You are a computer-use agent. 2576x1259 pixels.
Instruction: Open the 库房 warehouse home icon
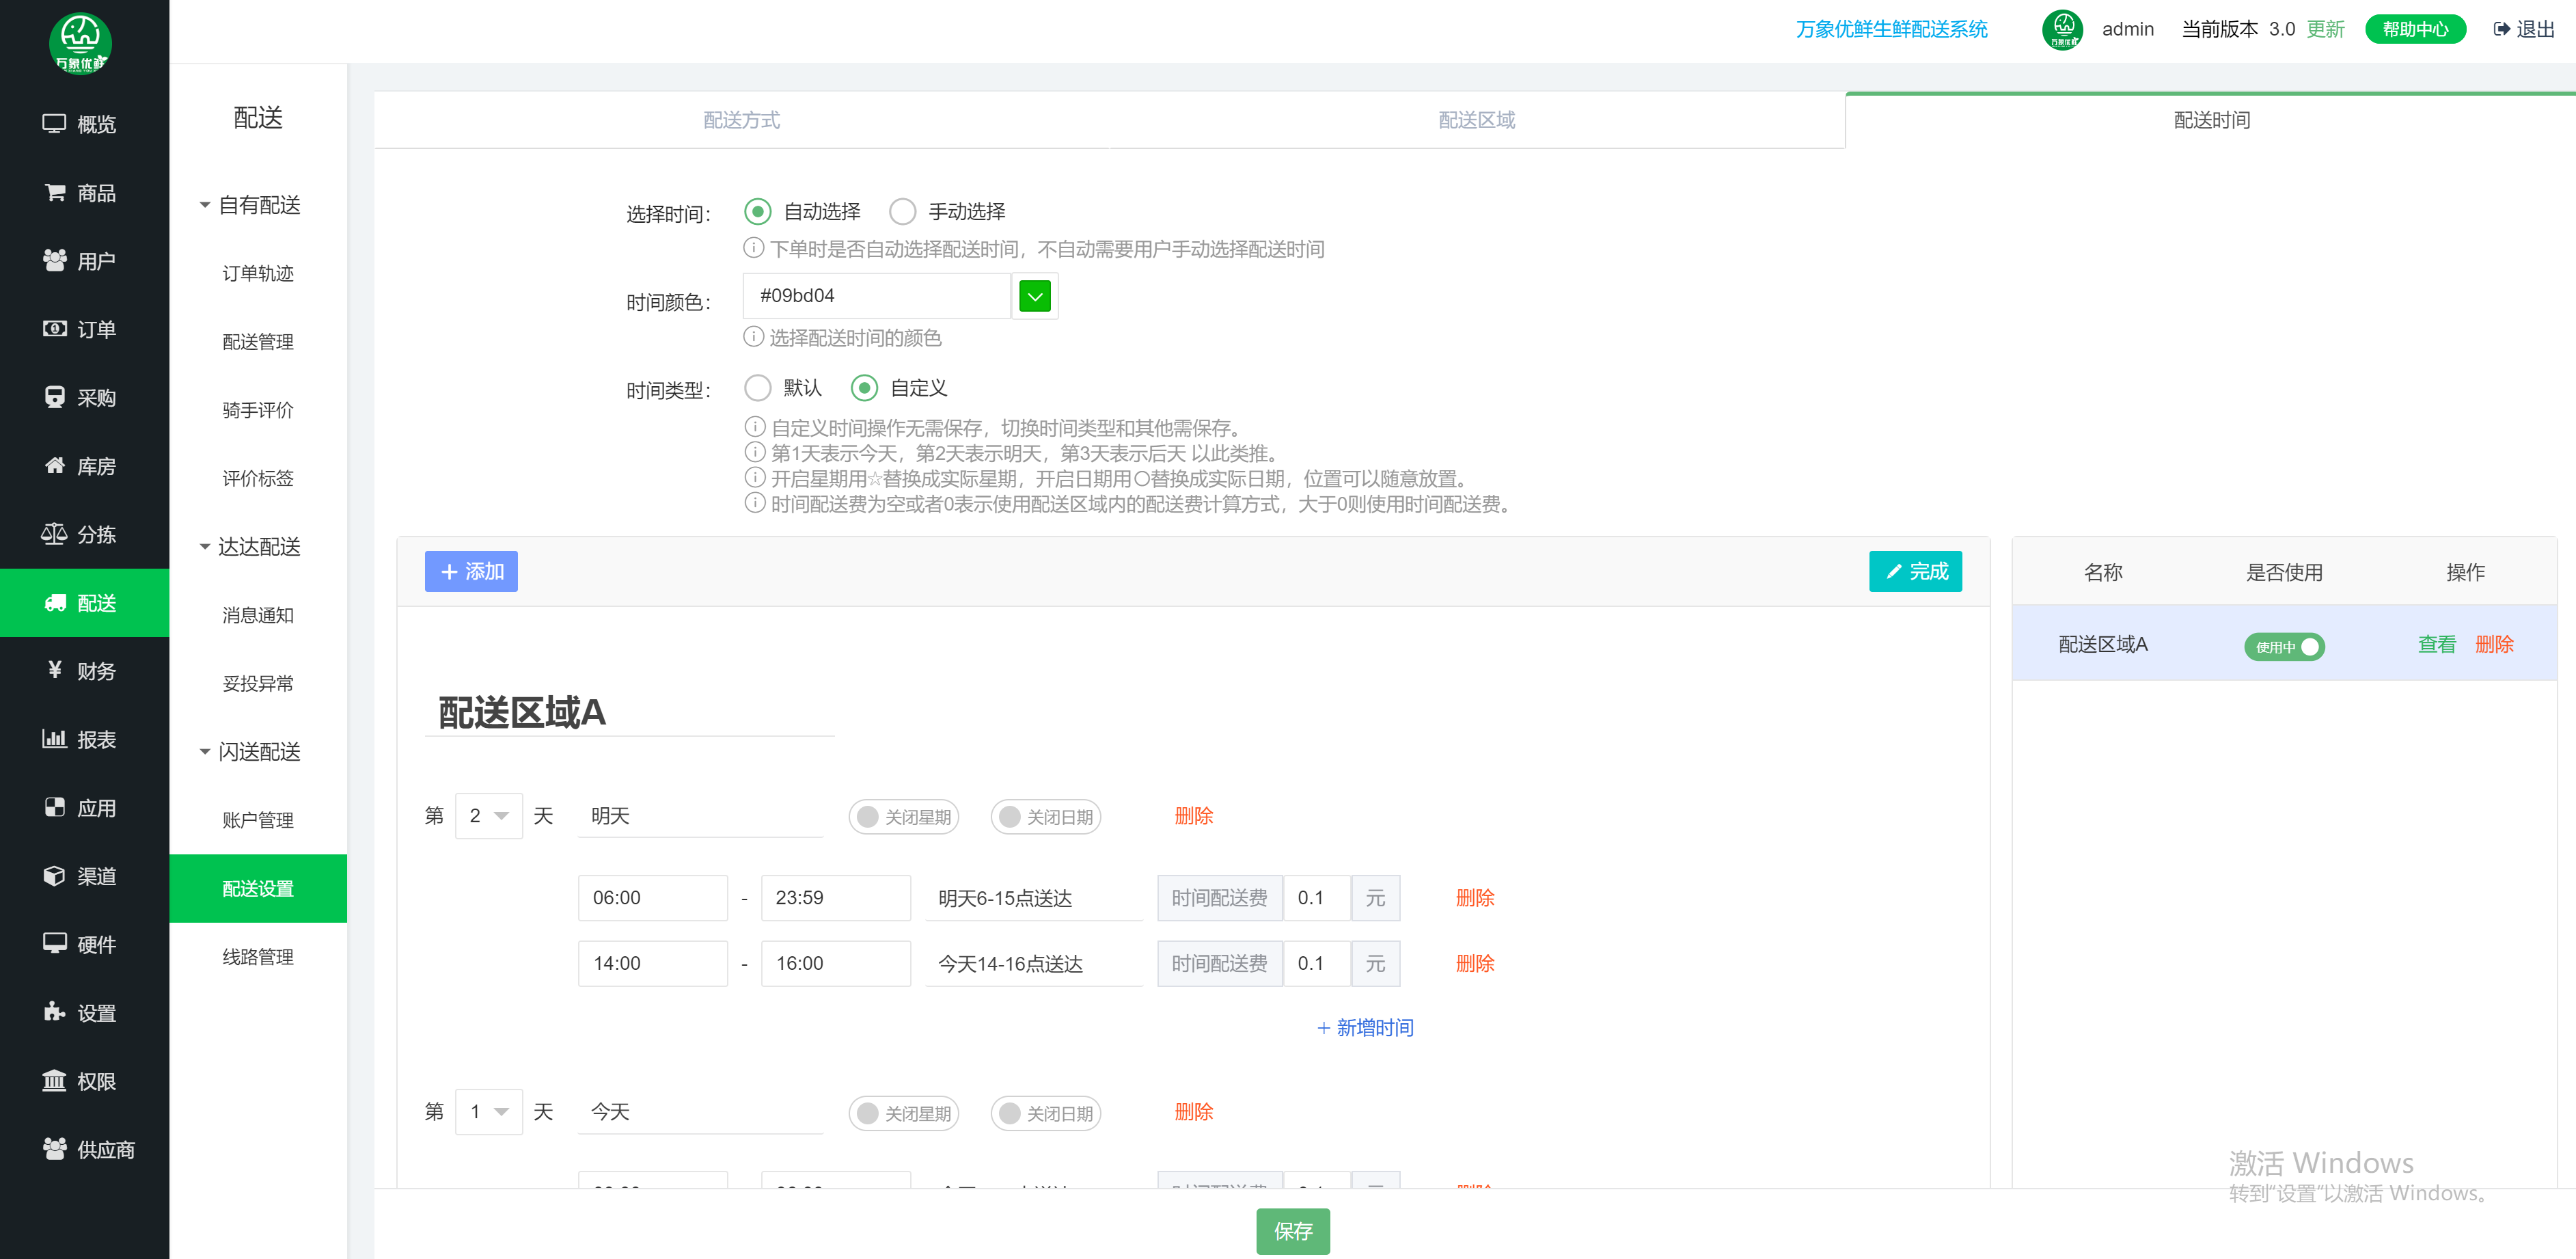tap(54, 465)
